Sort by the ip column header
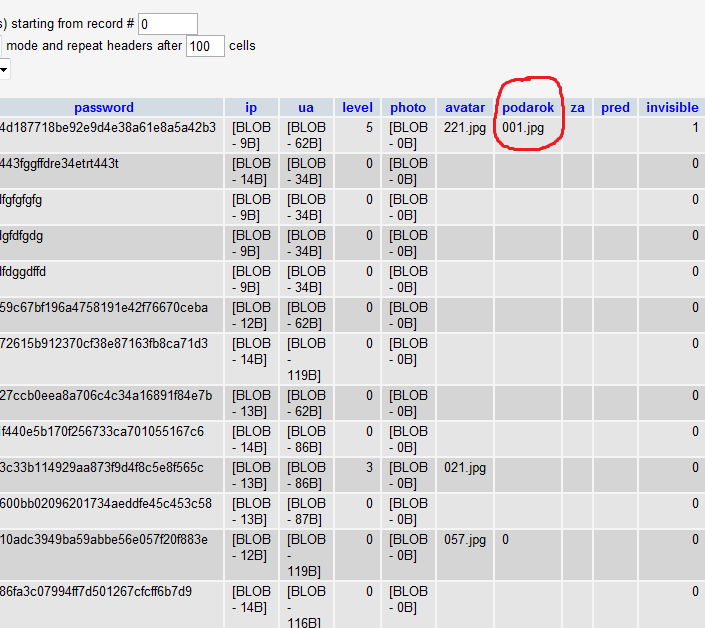The width and height of the screenshot is (705, 628). click(x=251, y=108)
